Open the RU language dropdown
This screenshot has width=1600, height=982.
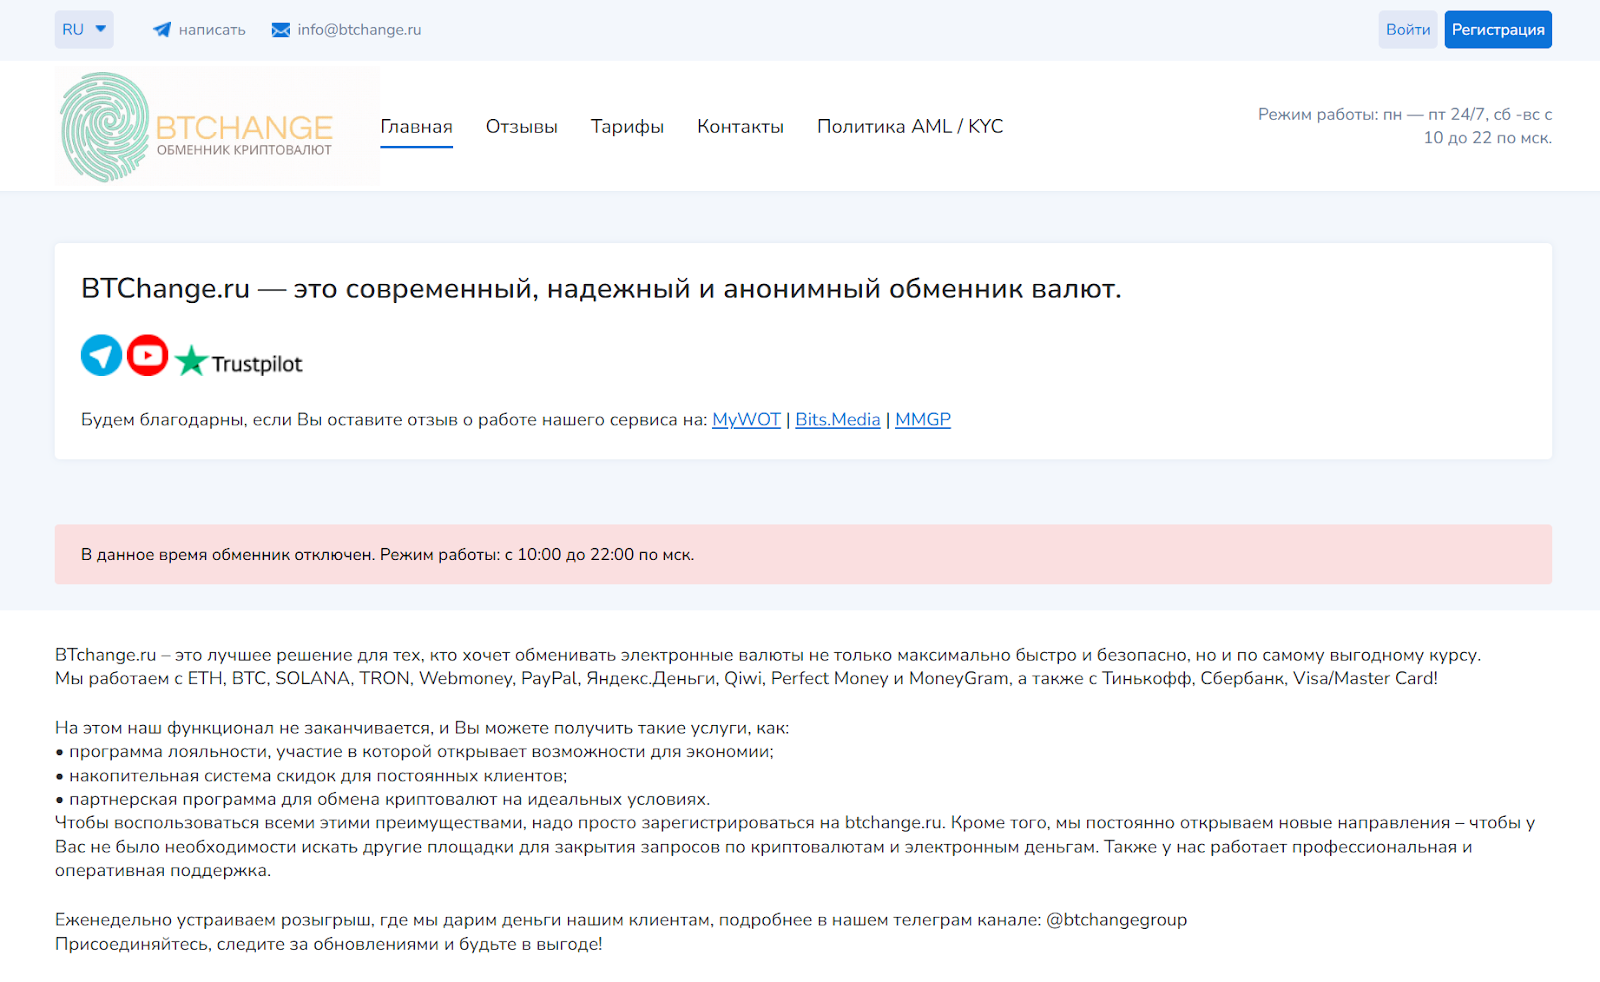pyautogui.click(x=84, y=30)
